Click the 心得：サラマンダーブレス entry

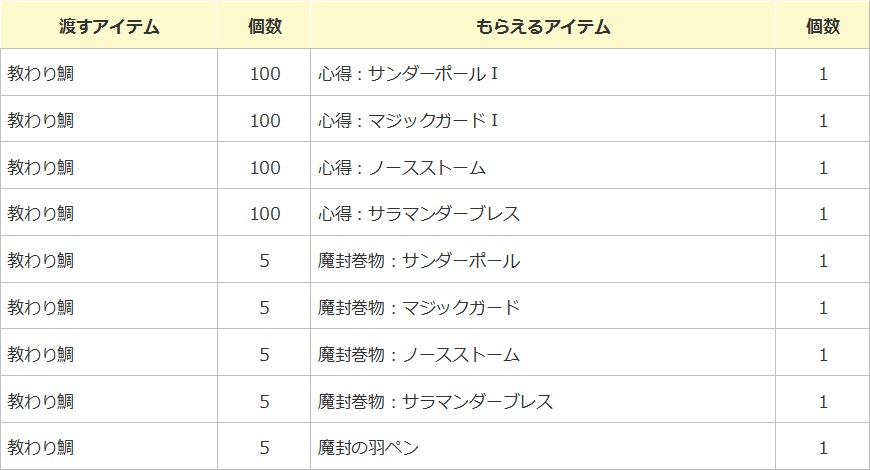[x=419, y=214]
